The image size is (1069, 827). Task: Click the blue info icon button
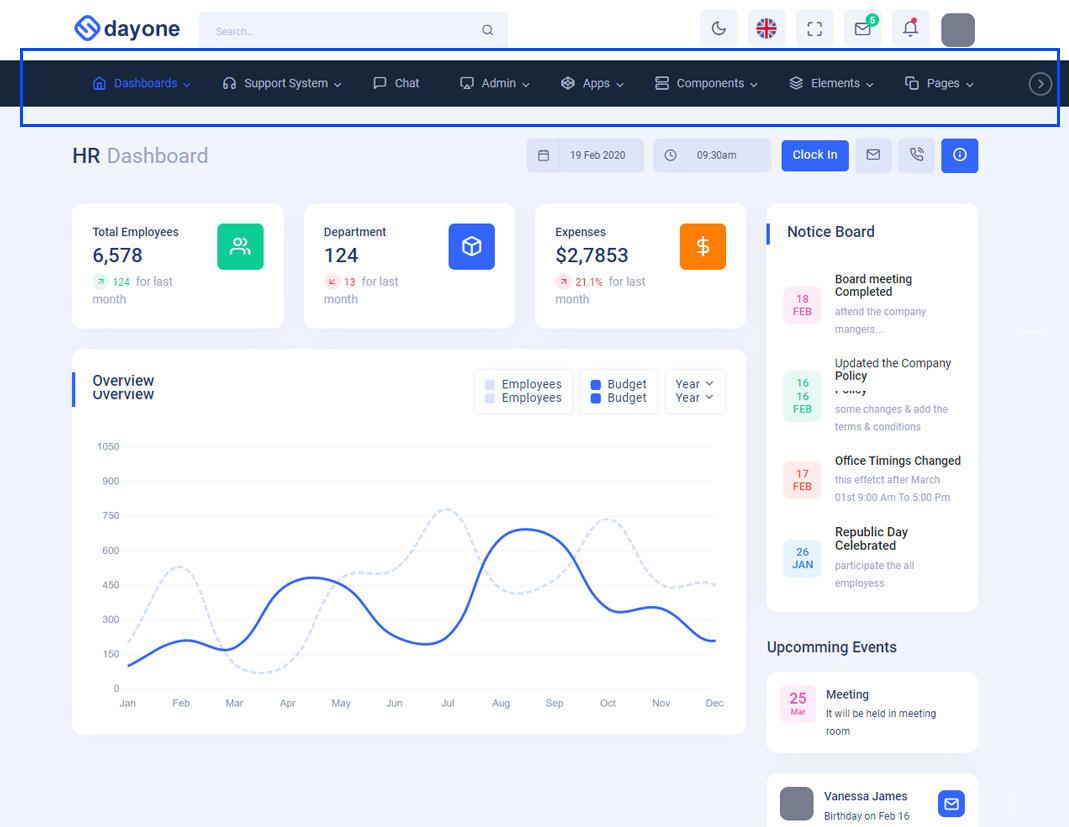point(959,155)
